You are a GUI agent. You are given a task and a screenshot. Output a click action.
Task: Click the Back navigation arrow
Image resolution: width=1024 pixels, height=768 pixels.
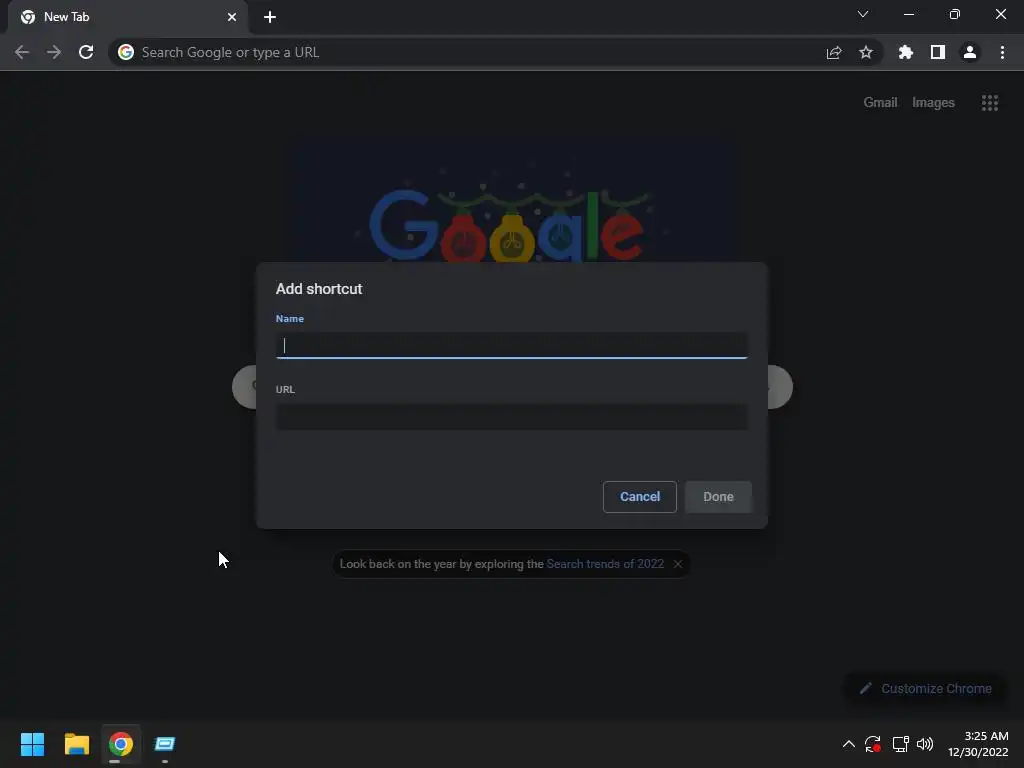coord(22,52)
